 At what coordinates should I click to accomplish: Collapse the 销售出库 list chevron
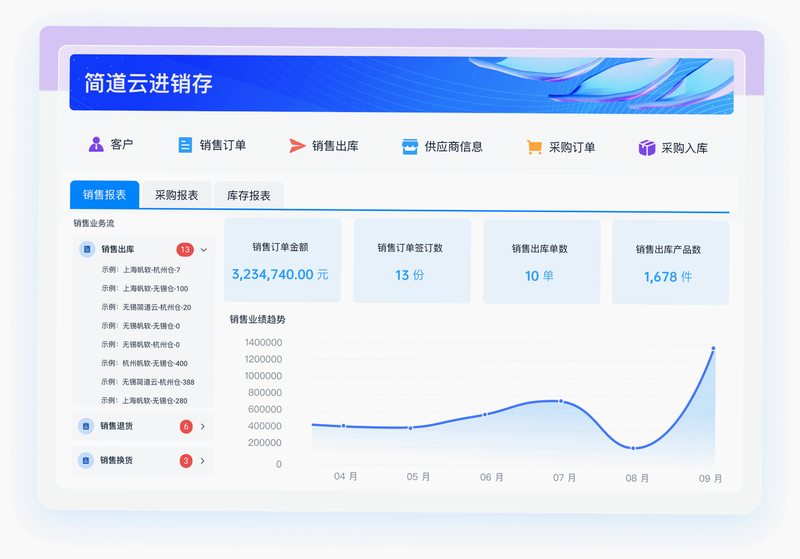point(204,250)
